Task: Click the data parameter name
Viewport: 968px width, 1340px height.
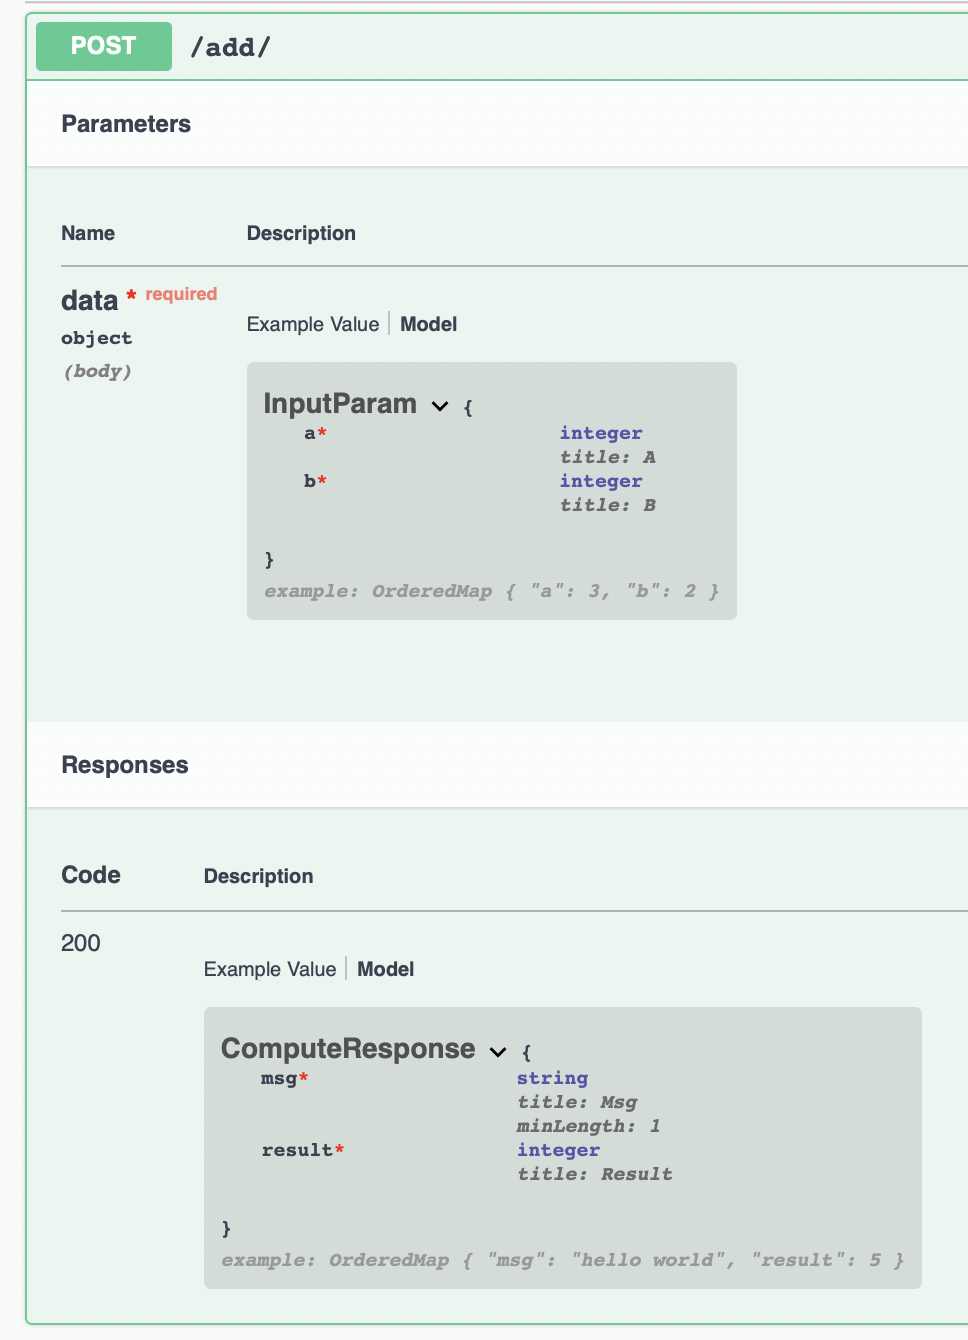Action: click(x=90, y=300)
